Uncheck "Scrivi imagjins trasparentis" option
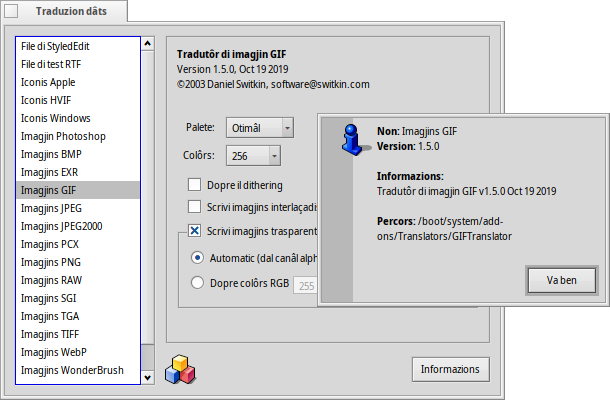Screen dimensions: 610x400 pyautogui.click(x=195, y=232)
